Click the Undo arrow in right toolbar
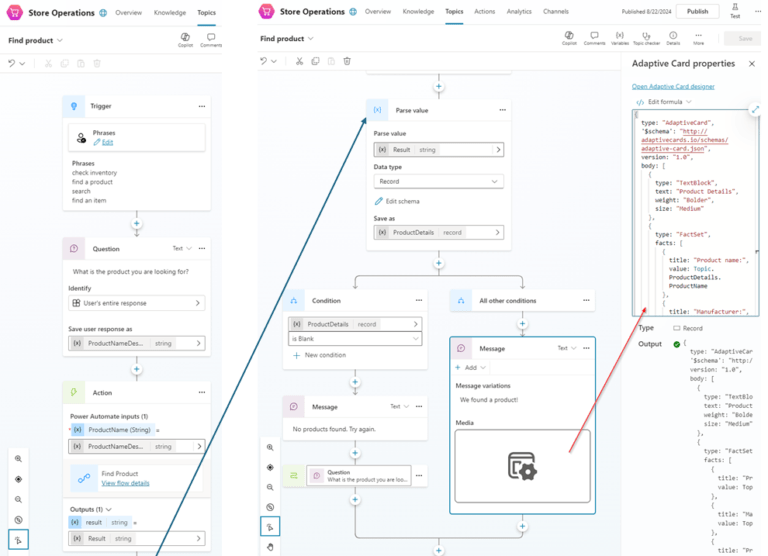This screenshot has height=556, width=768. pos(264,61)
